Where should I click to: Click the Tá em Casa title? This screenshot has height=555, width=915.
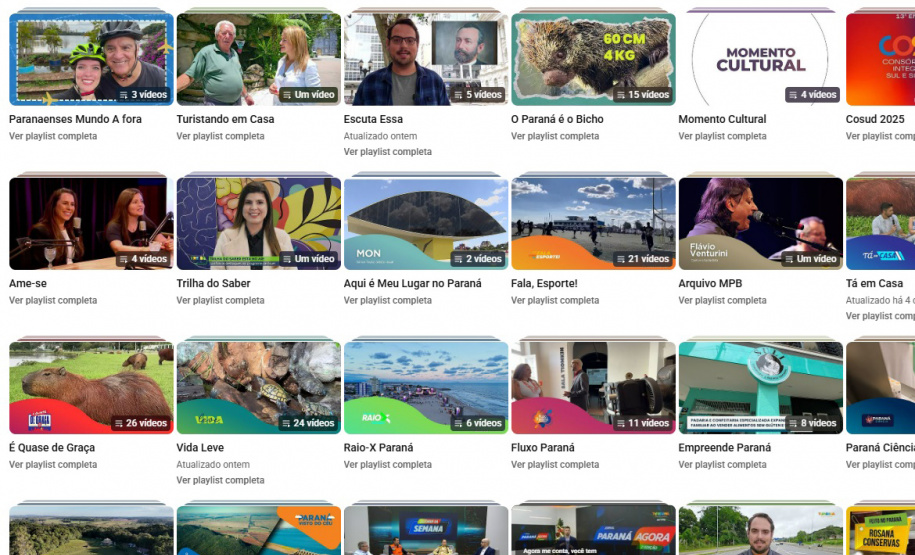coord(874,284)
